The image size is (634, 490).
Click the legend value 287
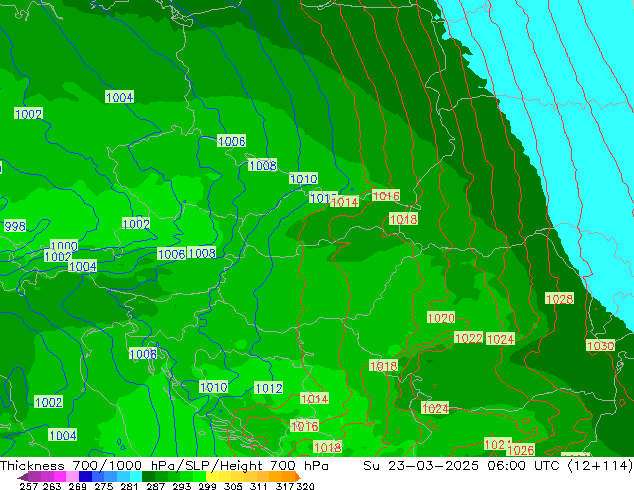155,486
